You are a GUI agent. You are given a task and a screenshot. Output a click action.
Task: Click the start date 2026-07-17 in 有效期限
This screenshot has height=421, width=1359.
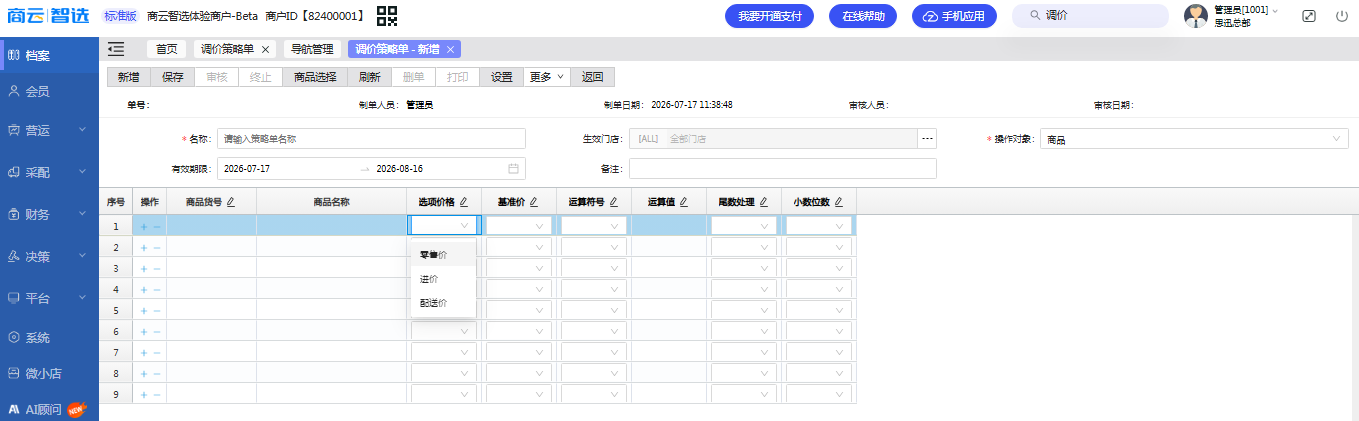coord(247,168)
